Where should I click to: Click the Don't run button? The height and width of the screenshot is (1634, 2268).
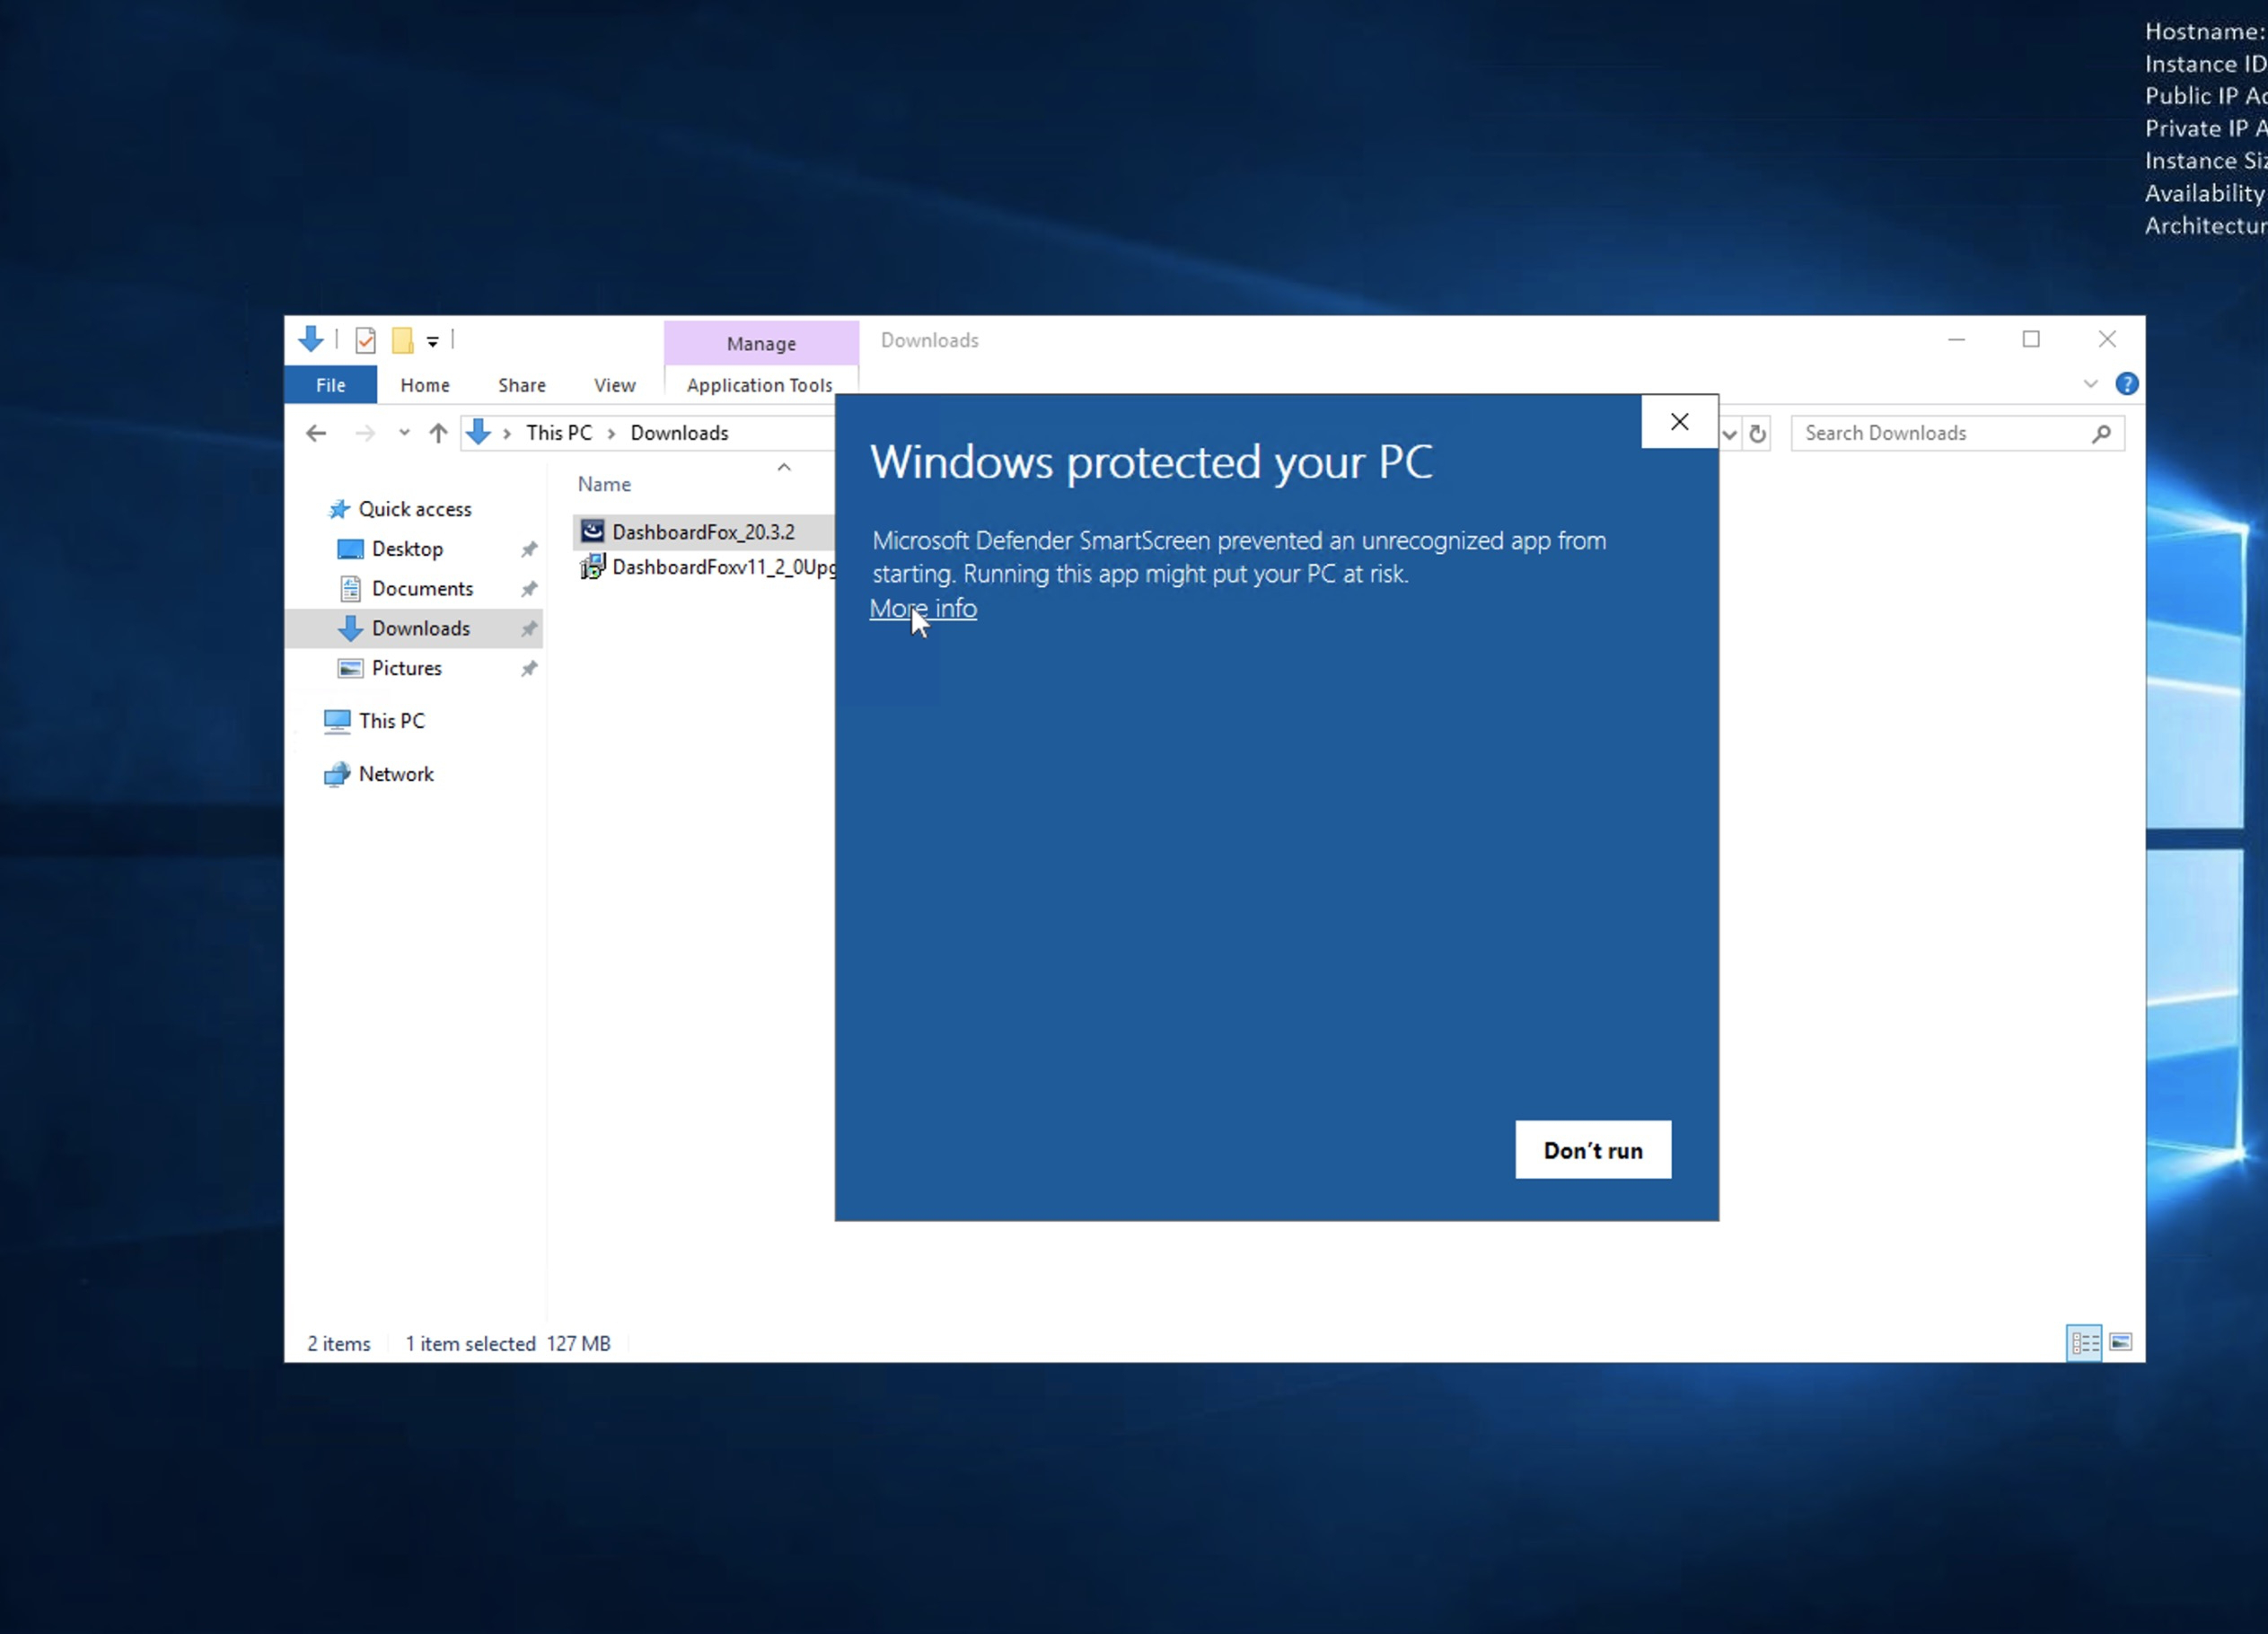[1592, 1150]
